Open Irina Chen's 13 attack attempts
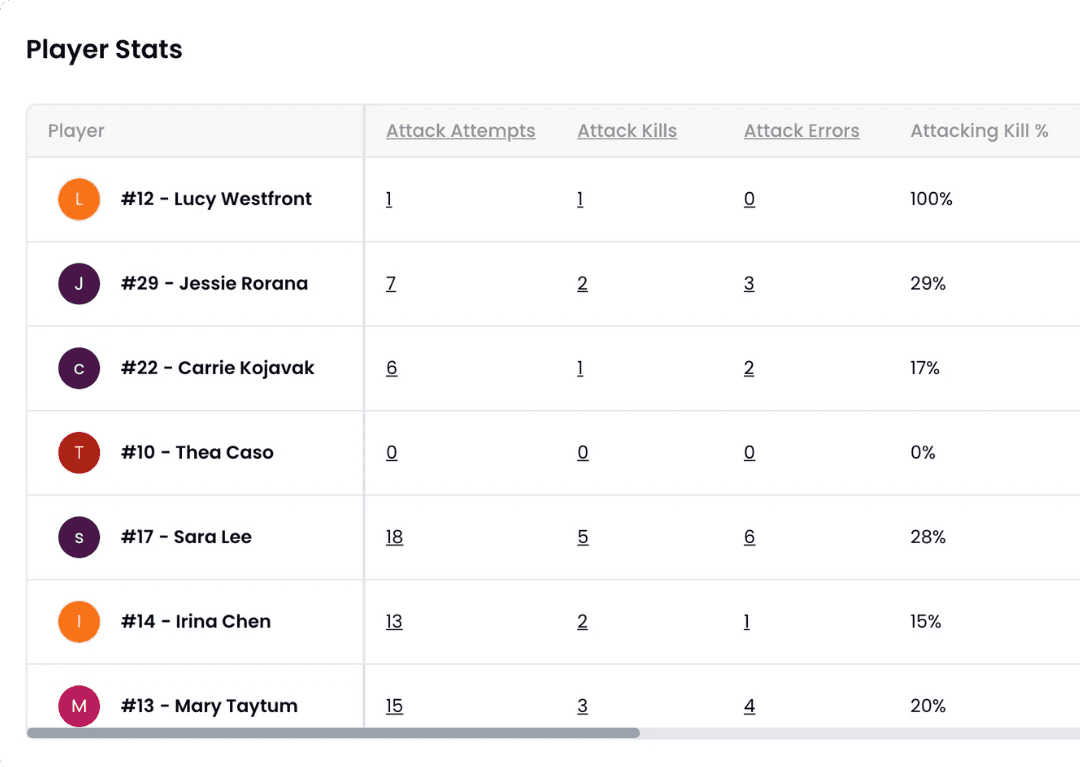The width and height of the screenshot is (1080, 767). point(394,621)
